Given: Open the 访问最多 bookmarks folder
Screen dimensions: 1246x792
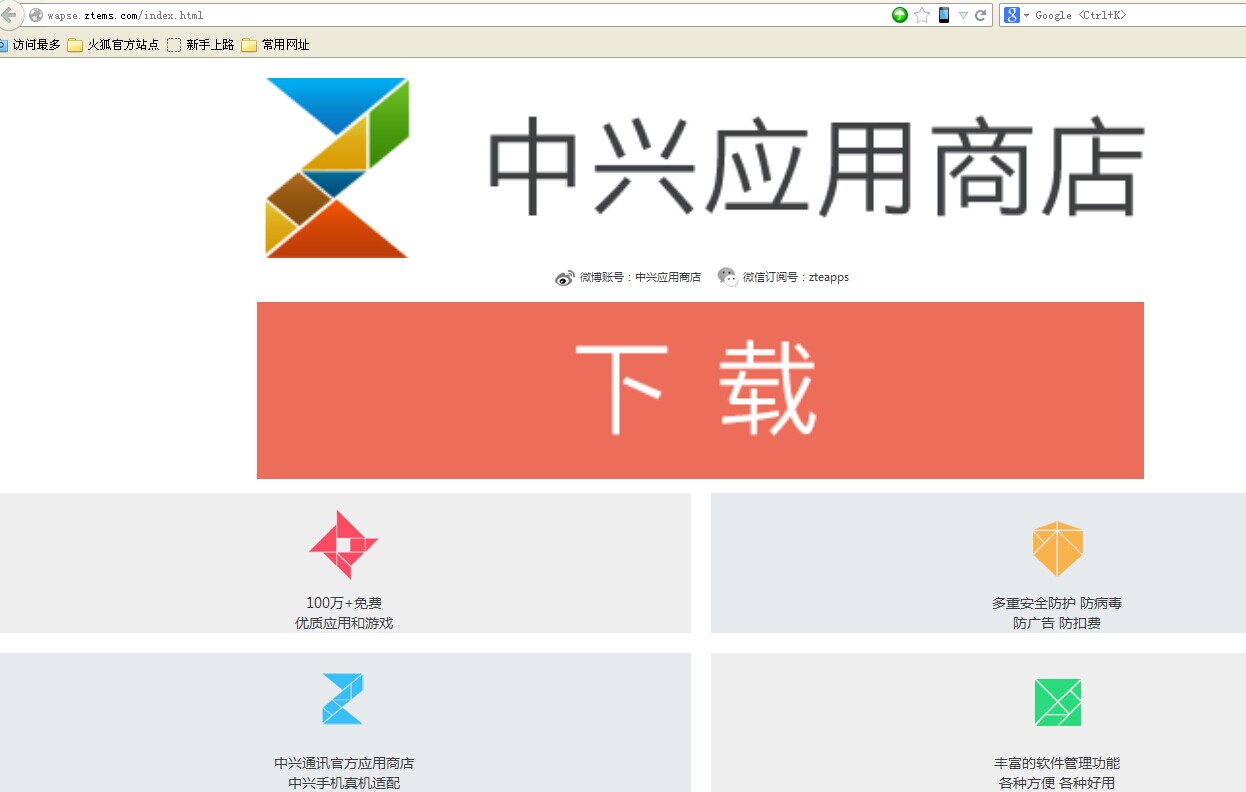Looking at the screenshot, I should pyautogui.click(x=29, y=45).
